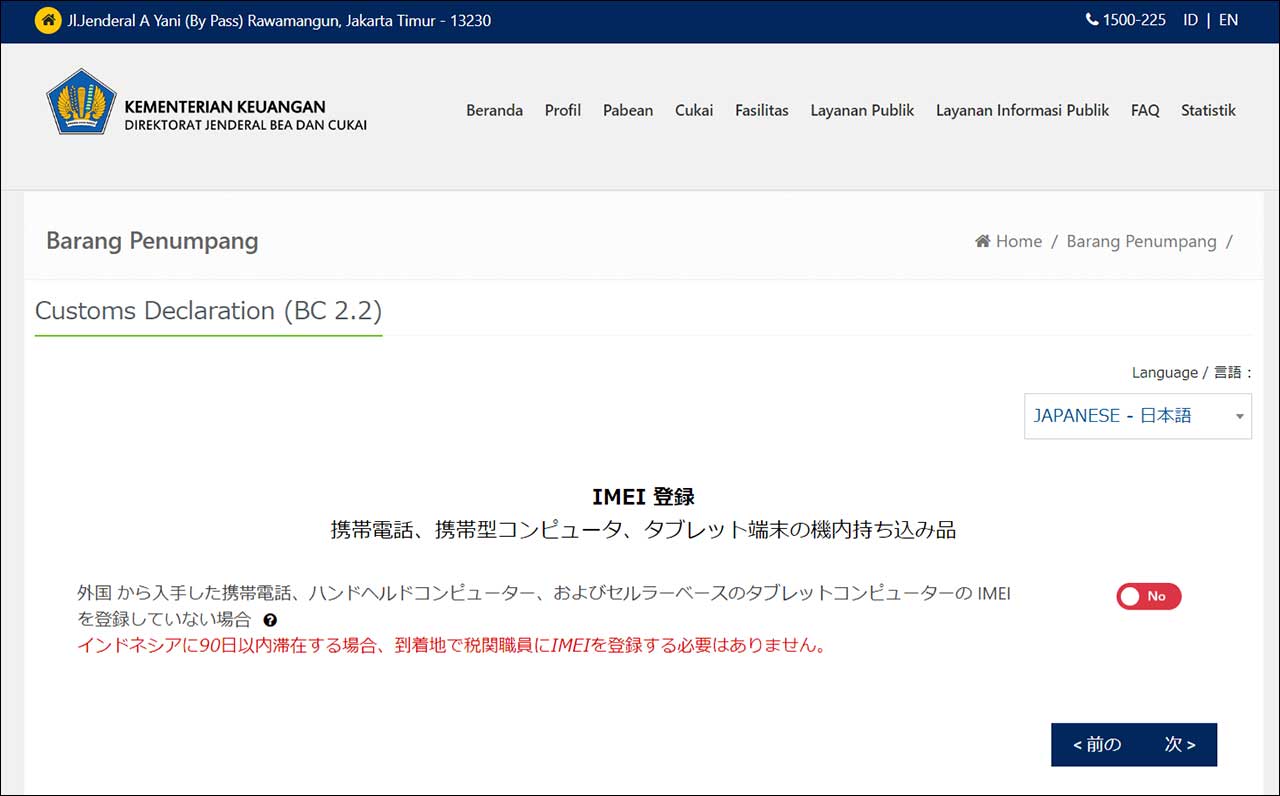
Task: Click the phone icon next to 1500-225
Action: pyautogui.click(x=1091, y=20)
